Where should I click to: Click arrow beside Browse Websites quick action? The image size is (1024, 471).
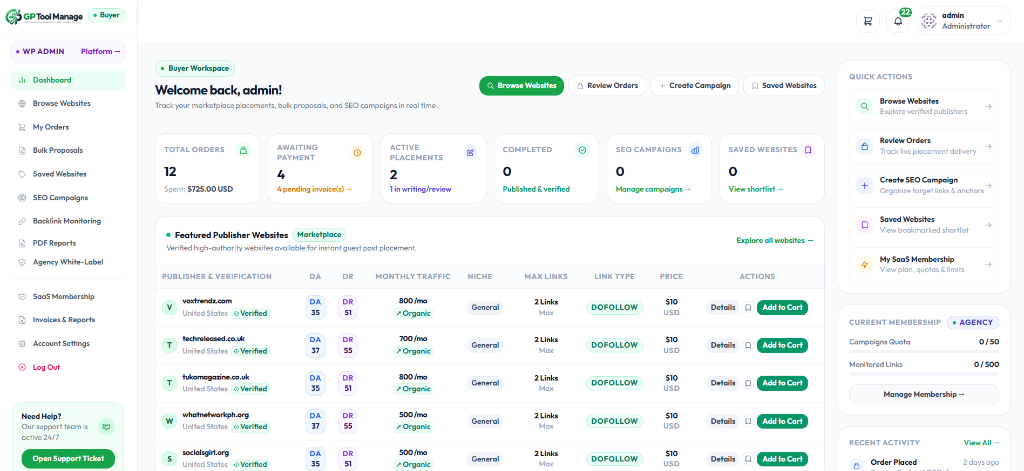[988, 106]
